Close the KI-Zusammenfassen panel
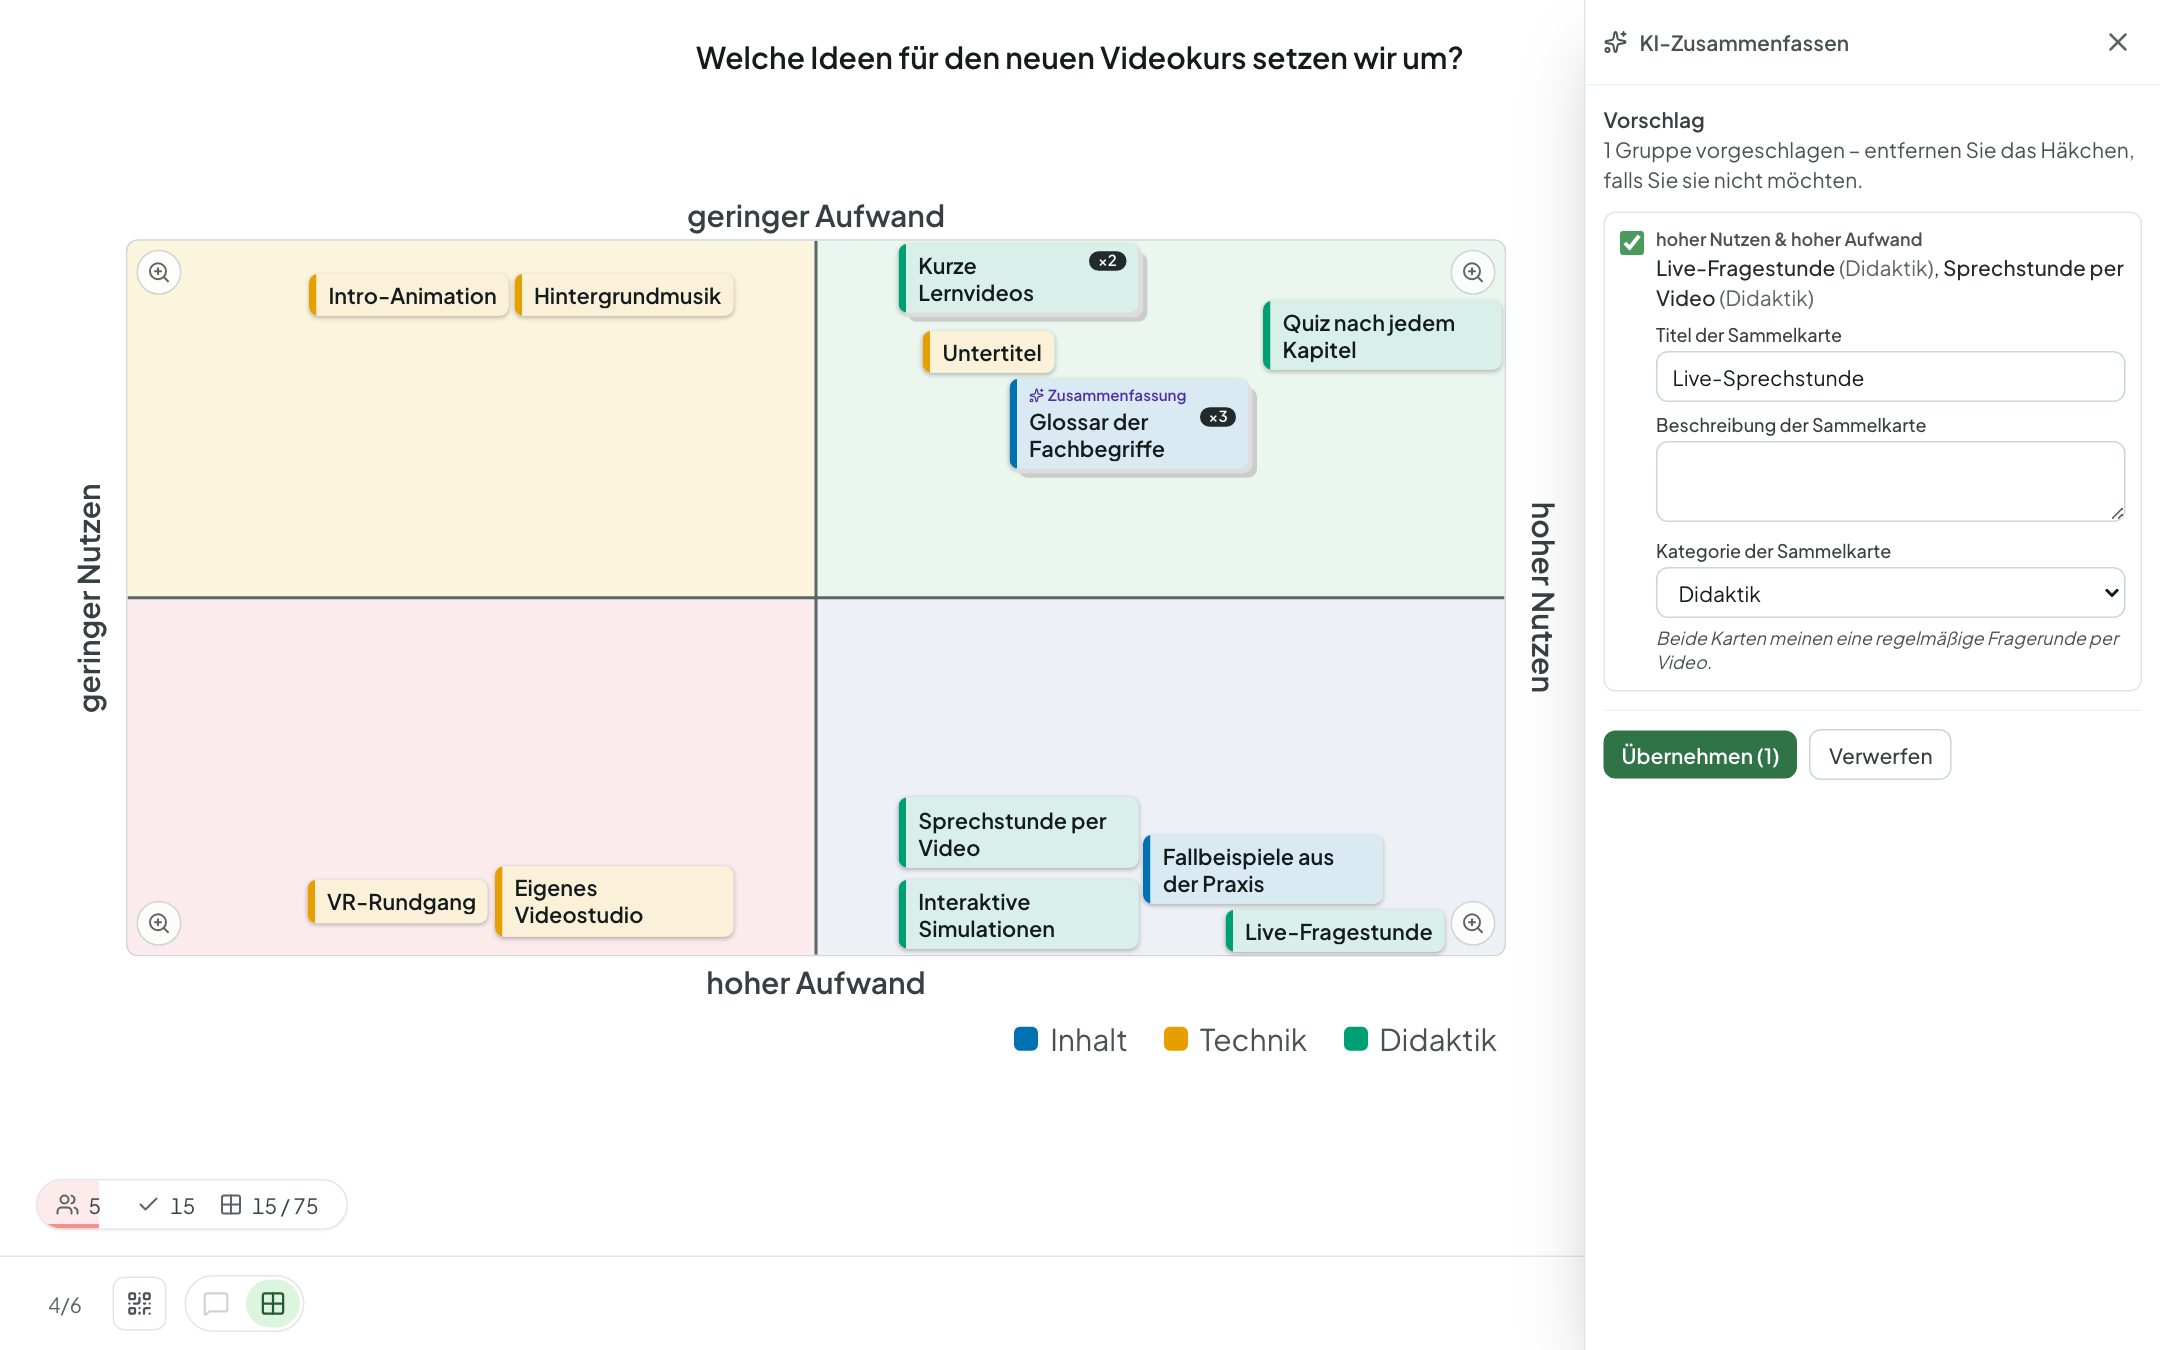This screenshot has width=2160, height=1350. 2118,42
